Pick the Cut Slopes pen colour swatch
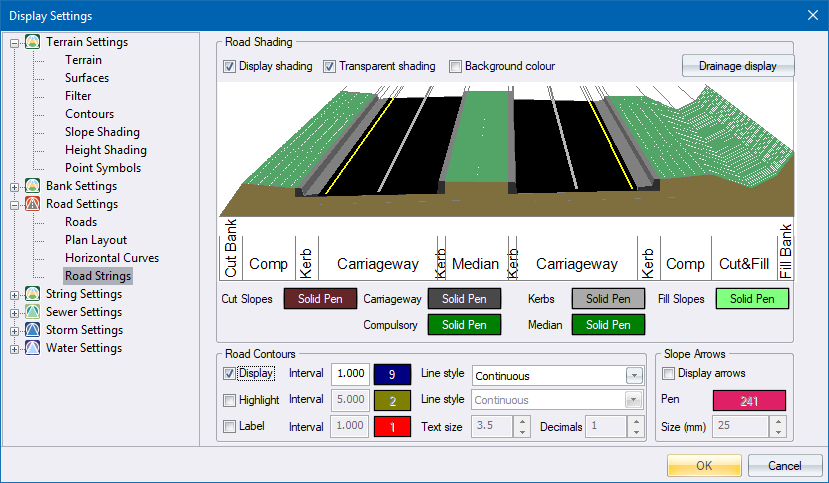829x483 pixels. (321, 298)
